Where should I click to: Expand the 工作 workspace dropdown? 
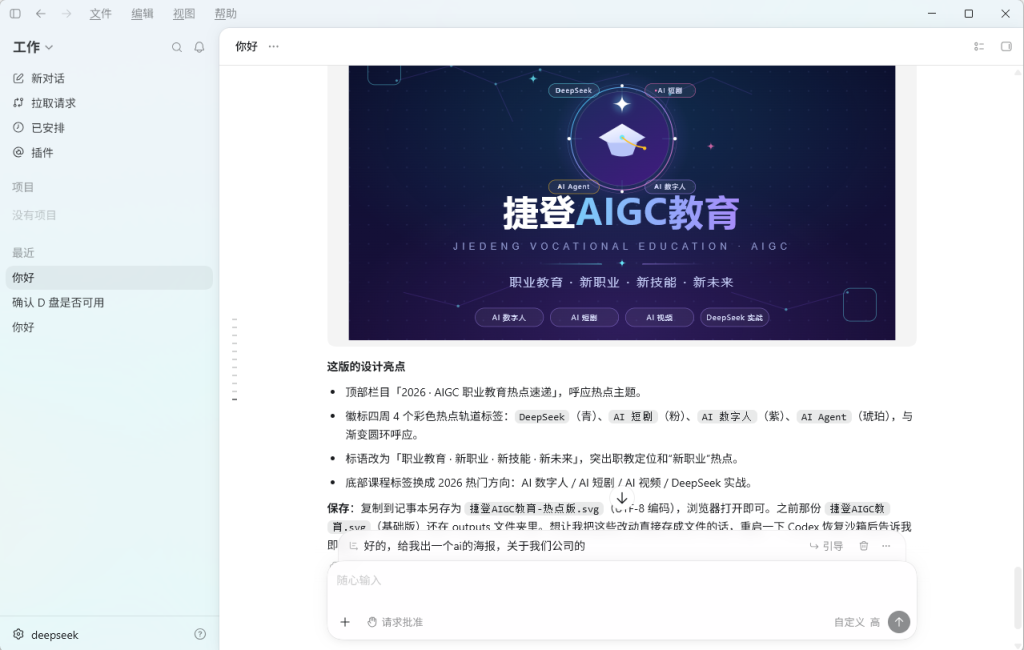(x=33, y=47)
